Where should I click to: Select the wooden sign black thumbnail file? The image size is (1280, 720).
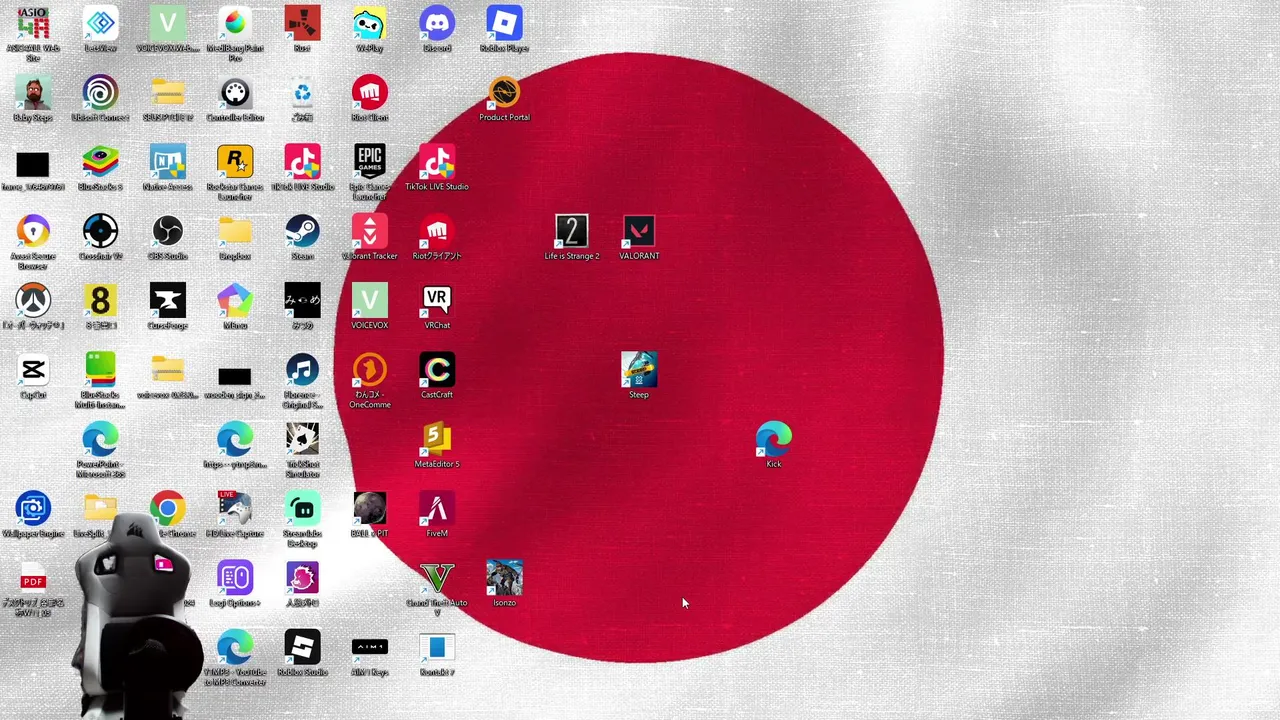(x=235, y=377)
